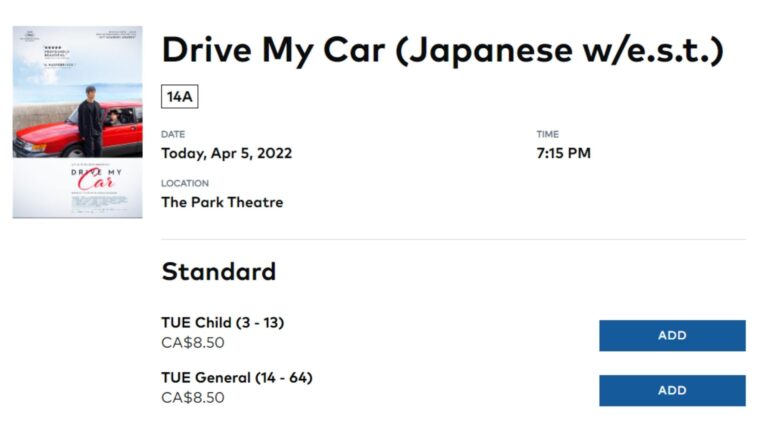Viewport: 768px width, 432px height.
Task: Select the date Today, Apr 5, 2022
Action: coord(227,154)
